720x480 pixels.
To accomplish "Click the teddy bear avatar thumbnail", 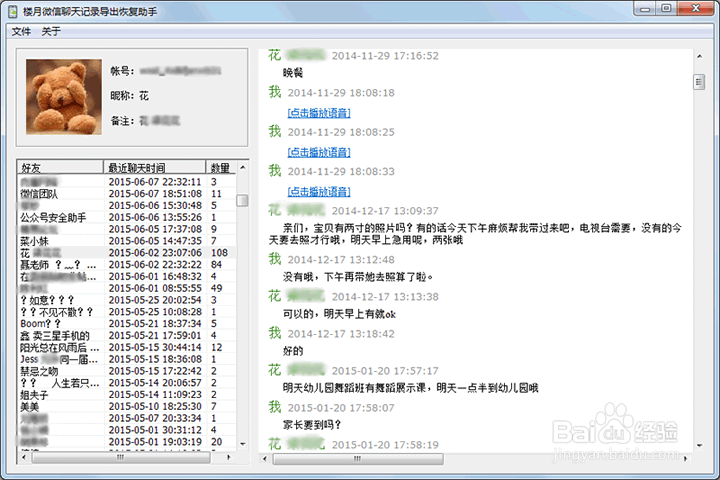I will pyautogui.click(x=64, y=96).
